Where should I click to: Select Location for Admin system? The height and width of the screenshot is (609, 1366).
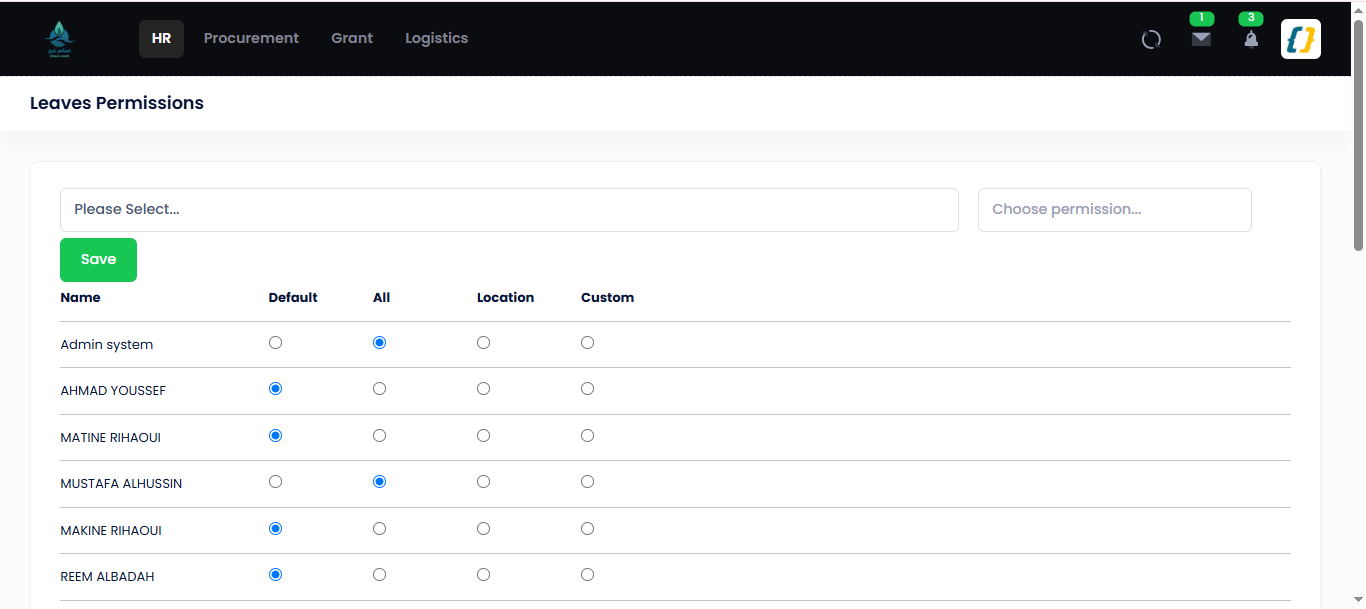484,343
